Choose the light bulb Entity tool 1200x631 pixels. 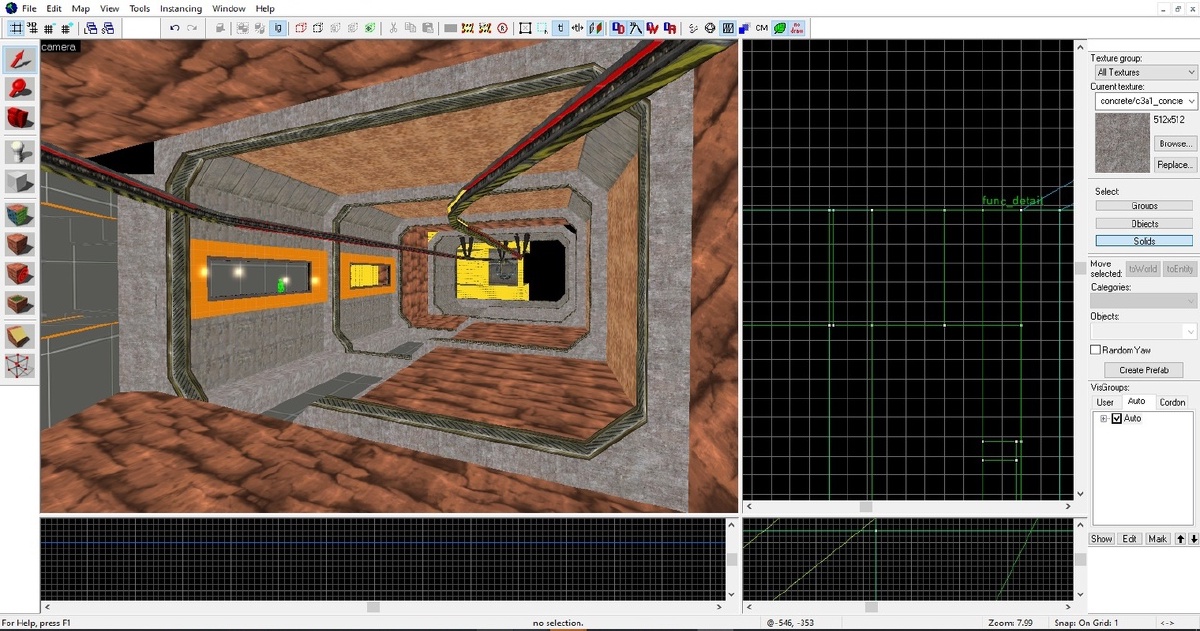pos(20,152)
